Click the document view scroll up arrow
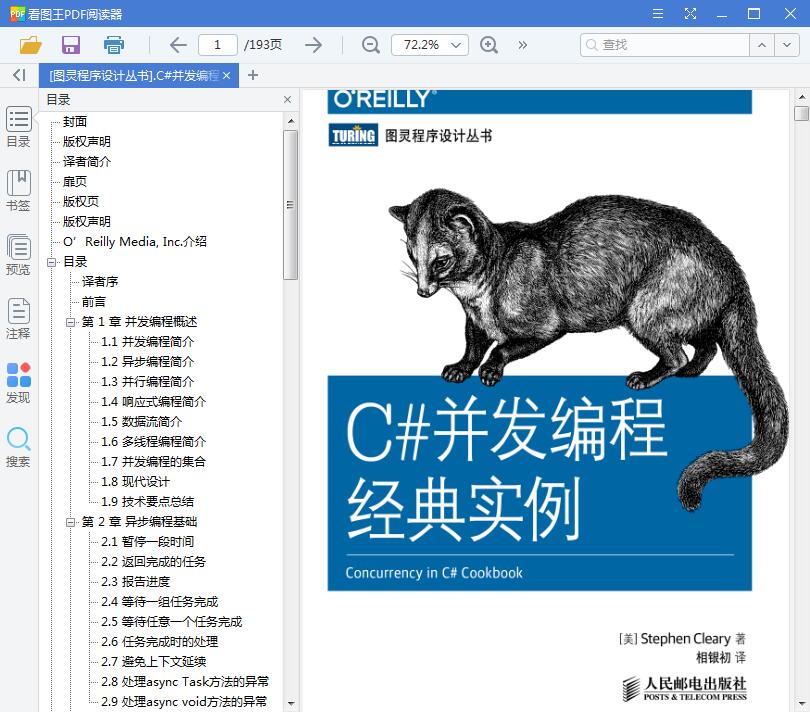810x712 pixels. pos(801,97)
